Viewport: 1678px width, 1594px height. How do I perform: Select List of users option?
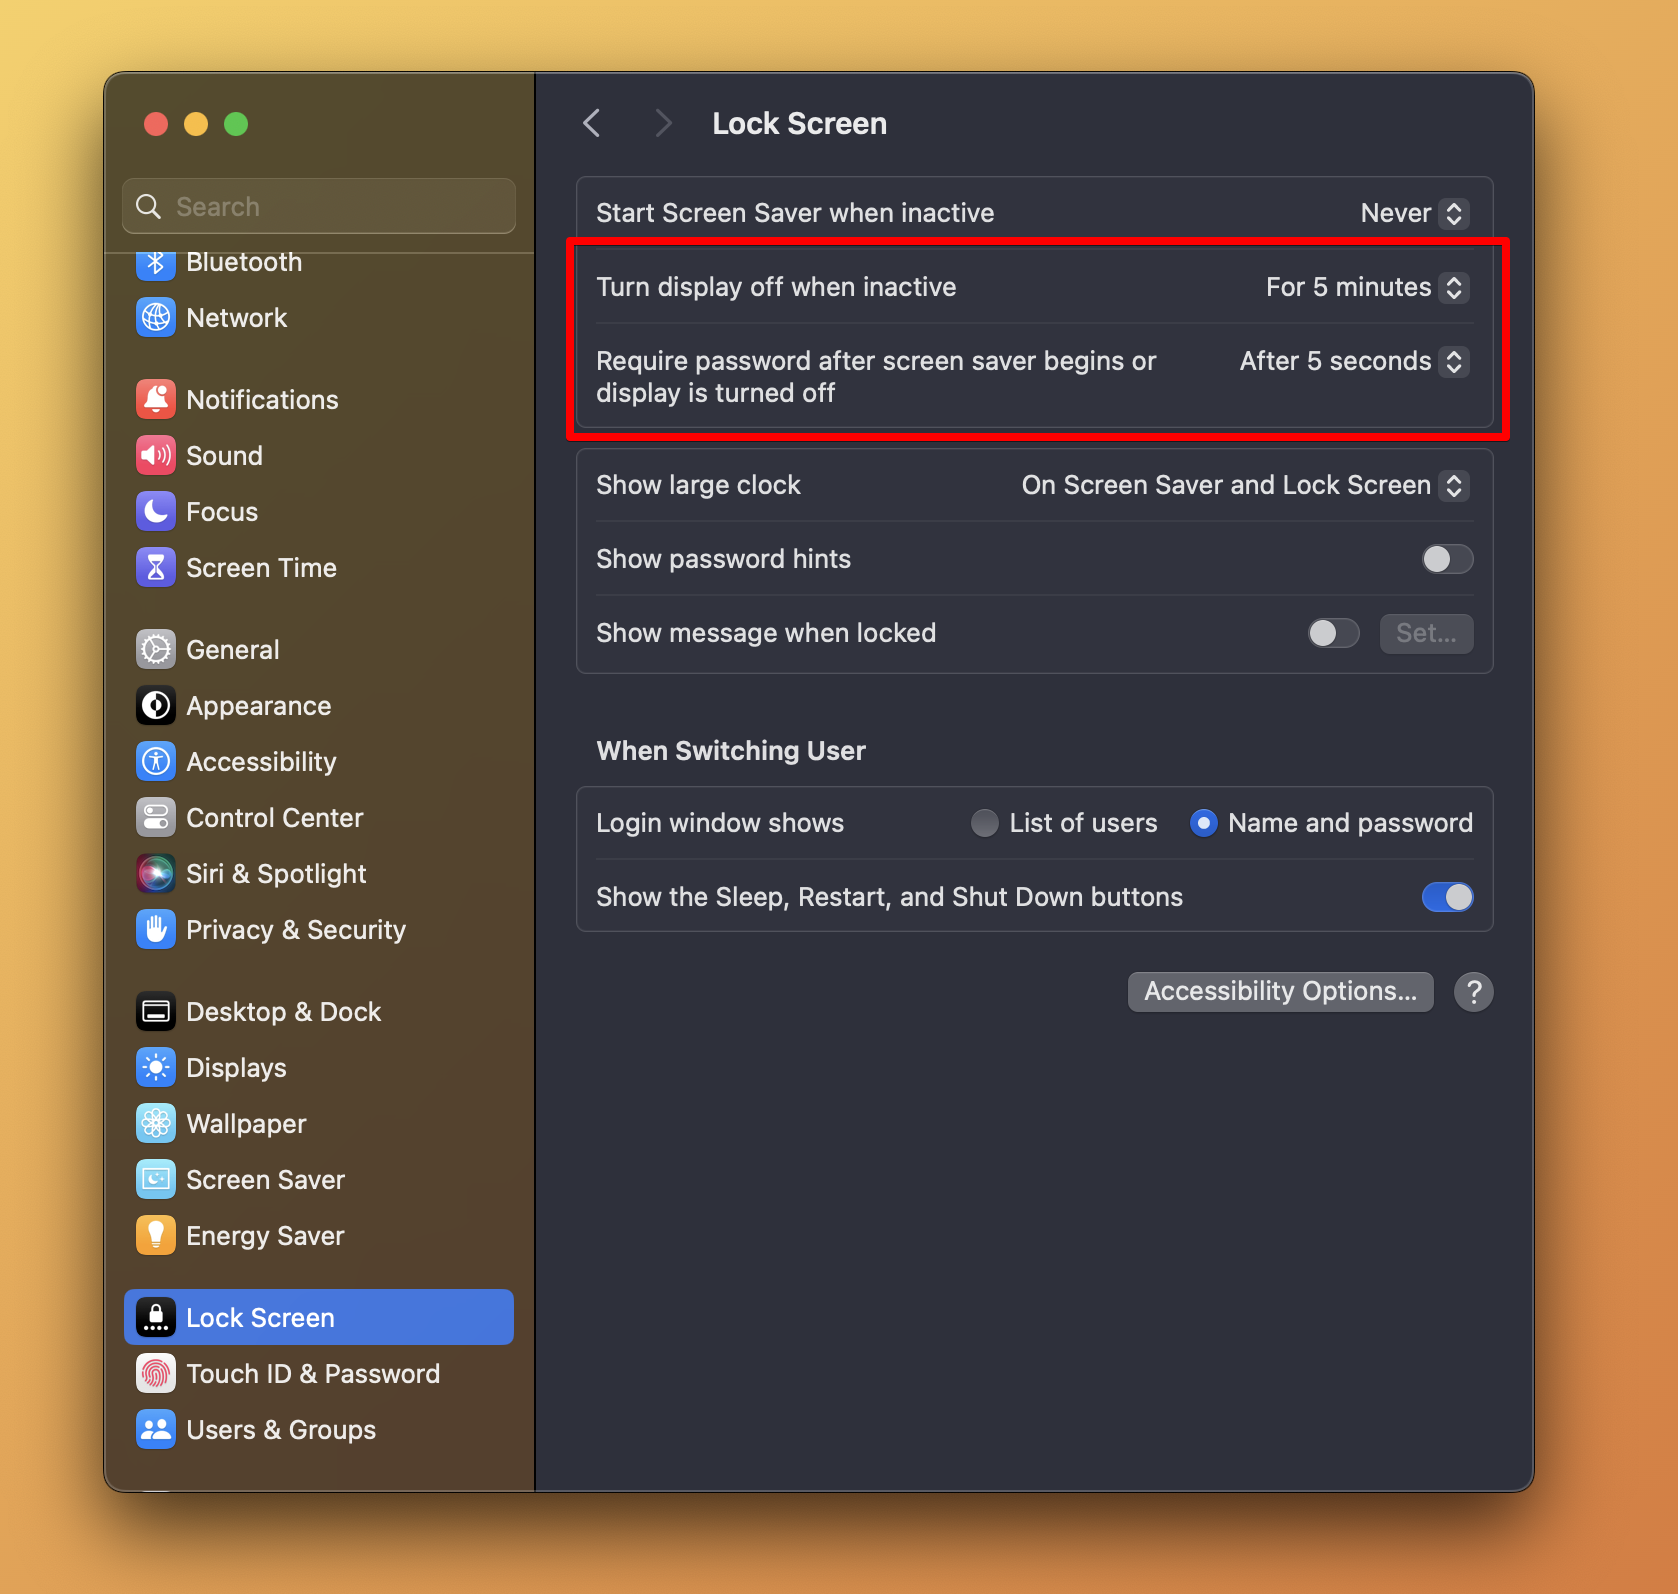[x=984, y=822]
